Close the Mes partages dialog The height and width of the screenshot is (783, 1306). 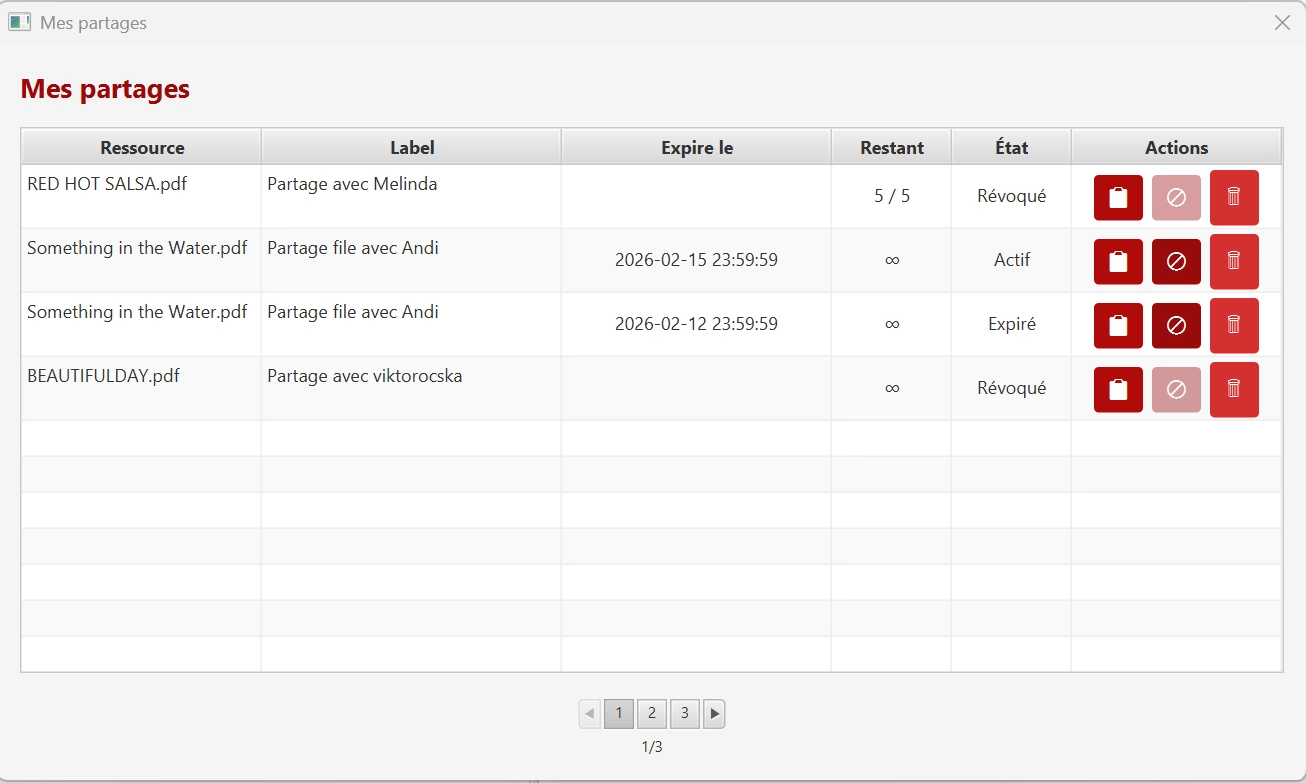point(1282,22)
